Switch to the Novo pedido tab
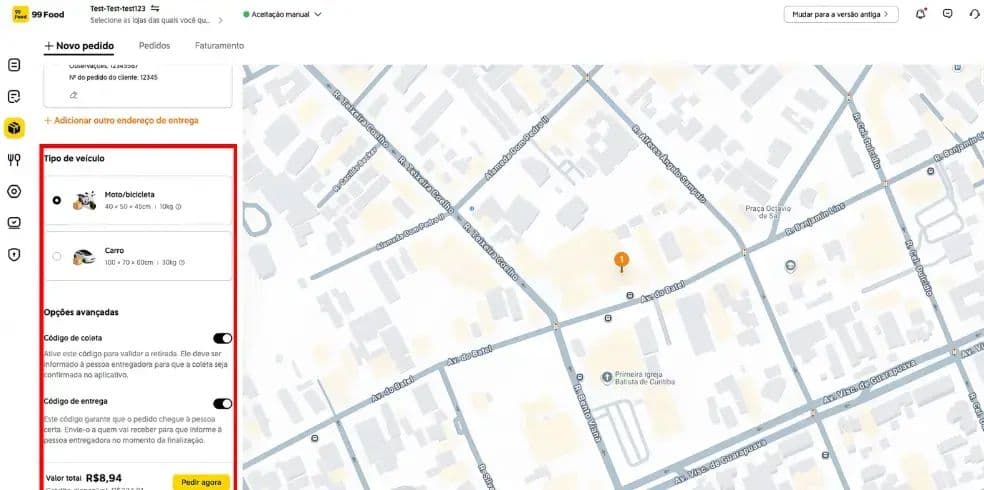Image resolution: width=984 pixels, height=490 pixels. pos(79,46)
